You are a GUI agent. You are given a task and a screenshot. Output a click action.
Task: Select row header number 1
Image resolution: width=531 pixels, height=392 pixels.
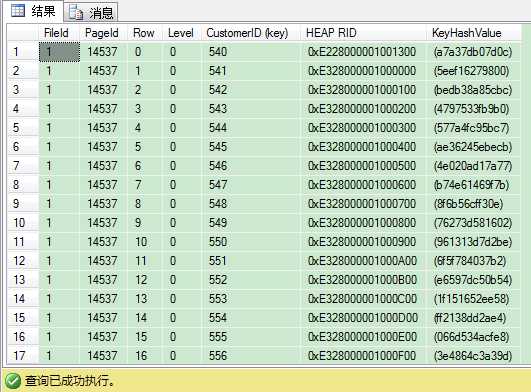coord(23,52)
